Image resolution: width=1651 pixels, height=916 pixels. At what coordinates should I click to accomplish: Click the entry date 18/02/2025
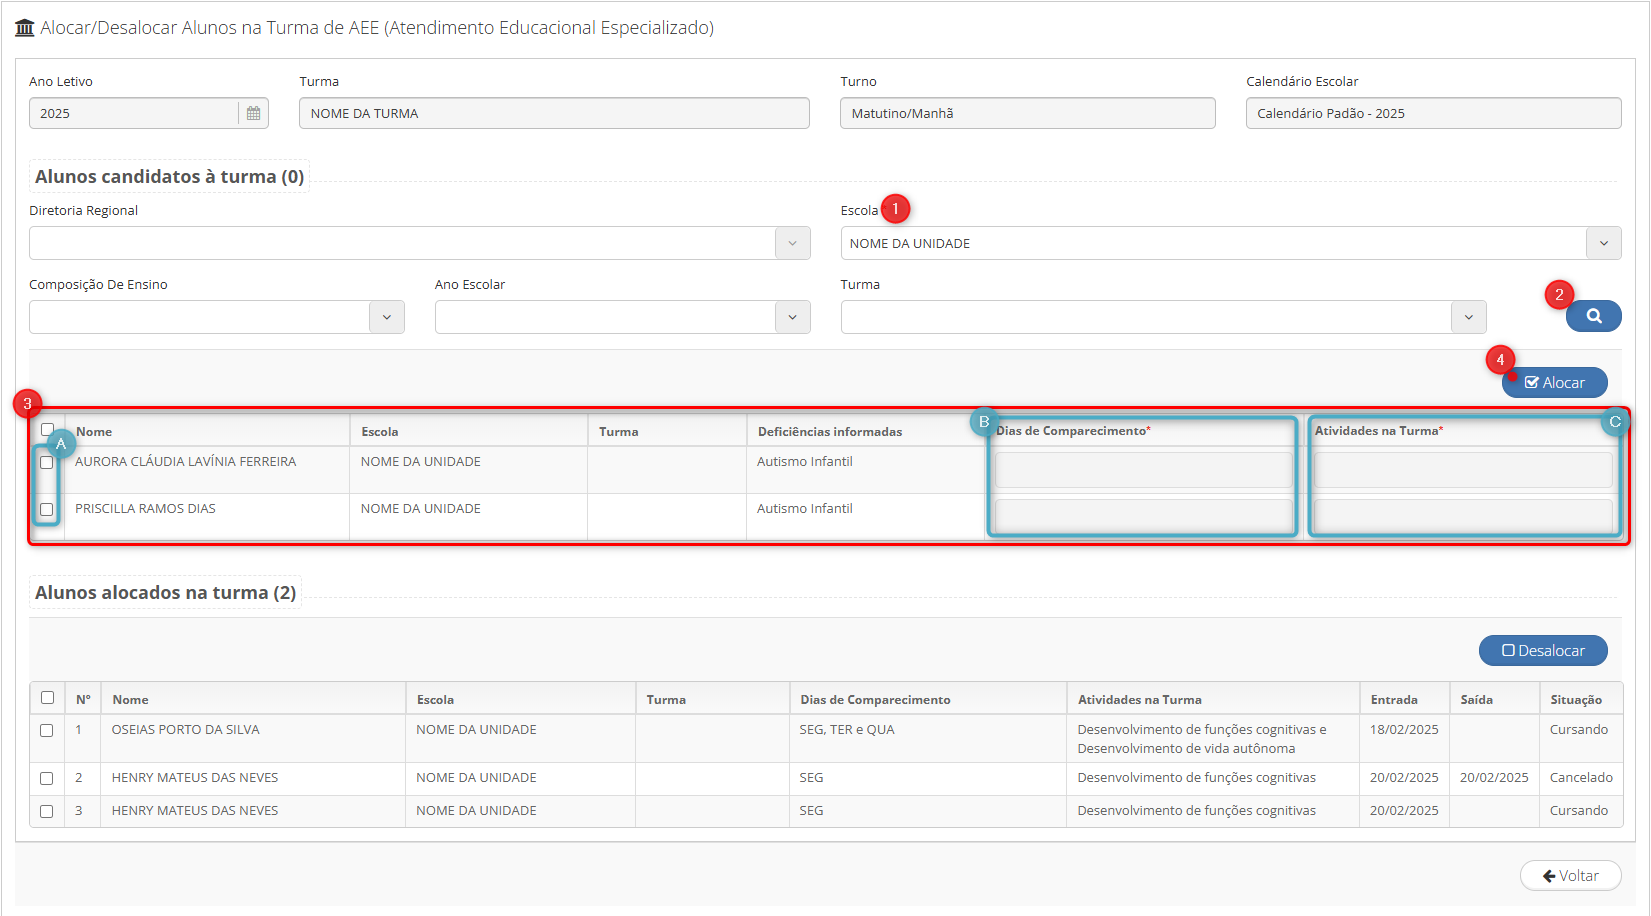1404,729
